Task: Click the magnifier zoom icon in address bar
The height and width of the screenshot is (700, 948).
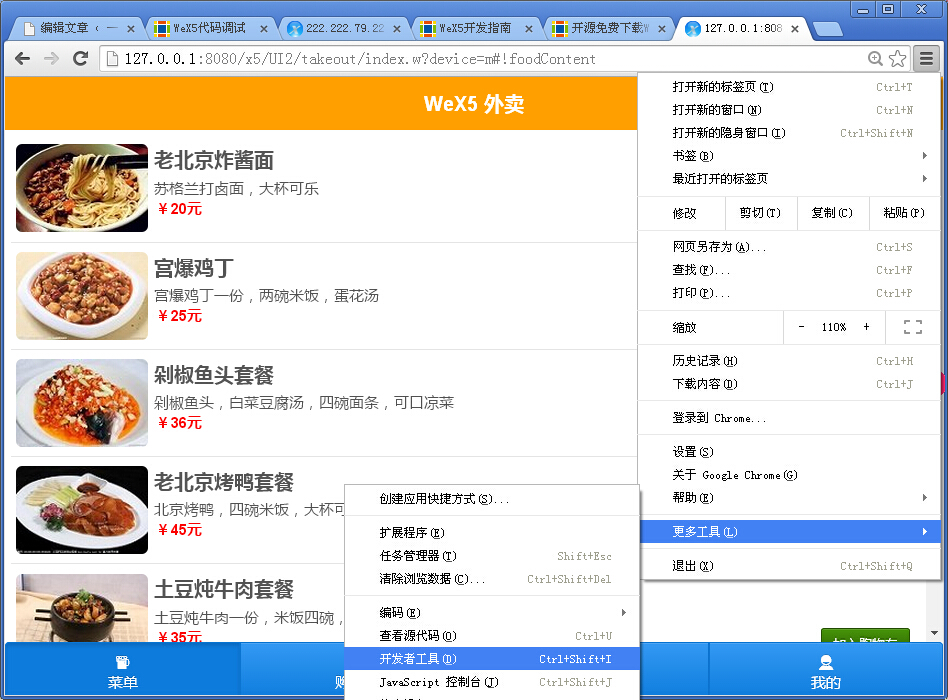Action: click(872, 59)
